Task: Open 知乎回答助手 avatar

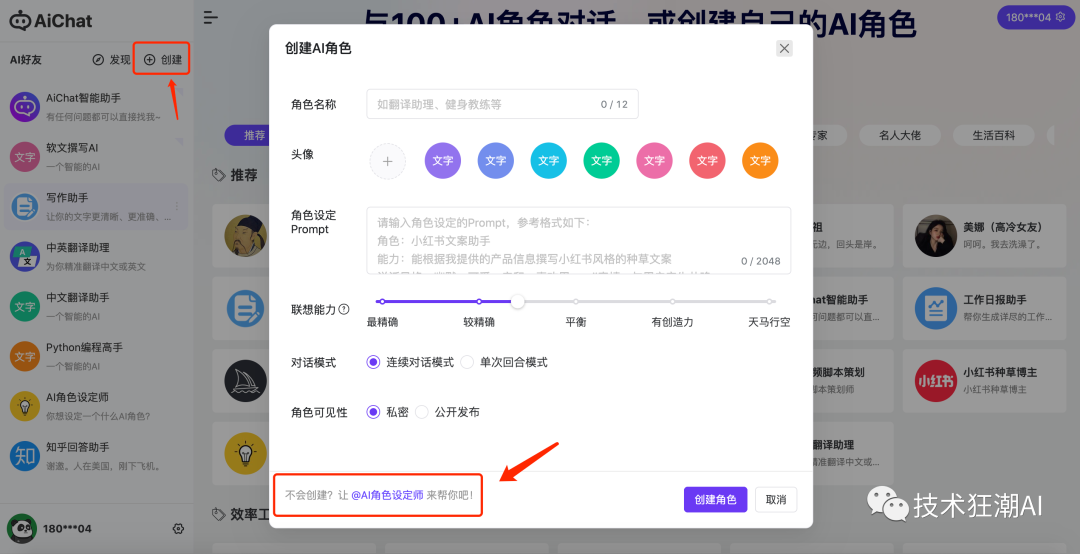Action: [x=25, y=456]
